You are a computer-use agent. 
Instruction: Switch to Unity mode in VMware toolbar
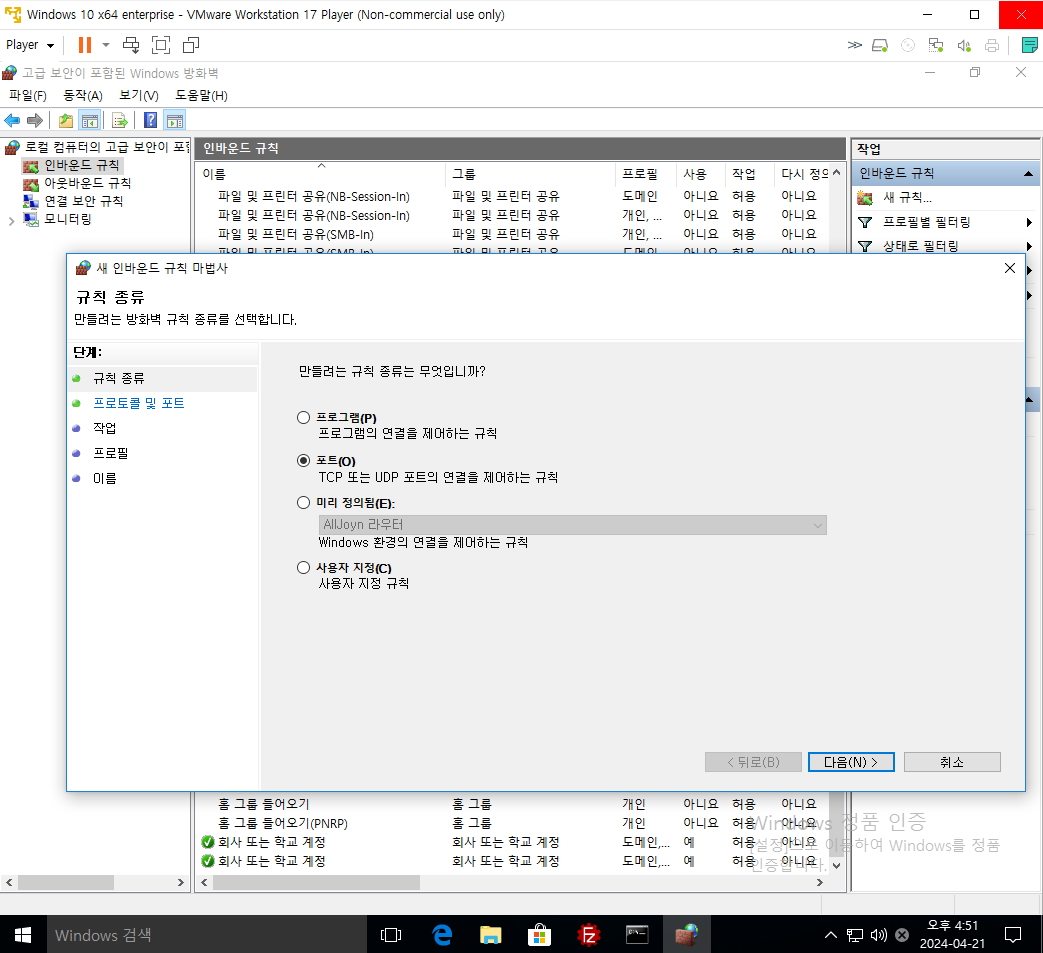[x=191, y=45]
